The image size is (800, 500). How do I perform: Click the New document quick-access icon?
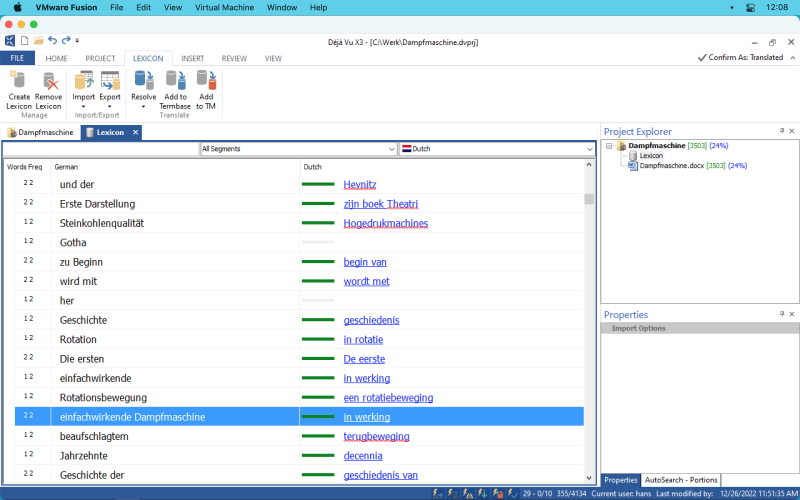[x=24, y=40]
